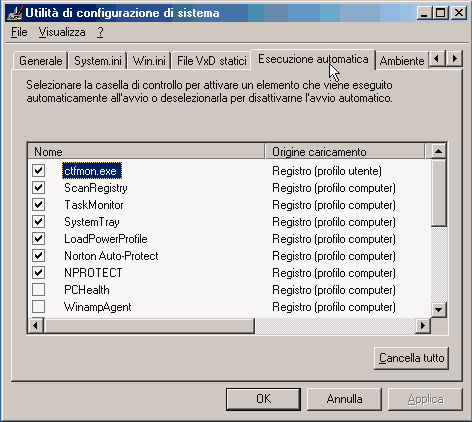Image resolution: width=472 pixels, height=422 pixels.
Task: Switch to the System.ini tab
Action: pos(98,61)
